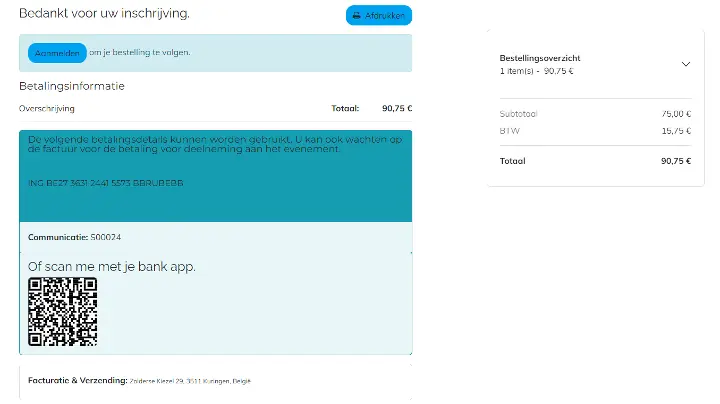Click the IBAN line starting with ING BE27

[x=105, y=183]
